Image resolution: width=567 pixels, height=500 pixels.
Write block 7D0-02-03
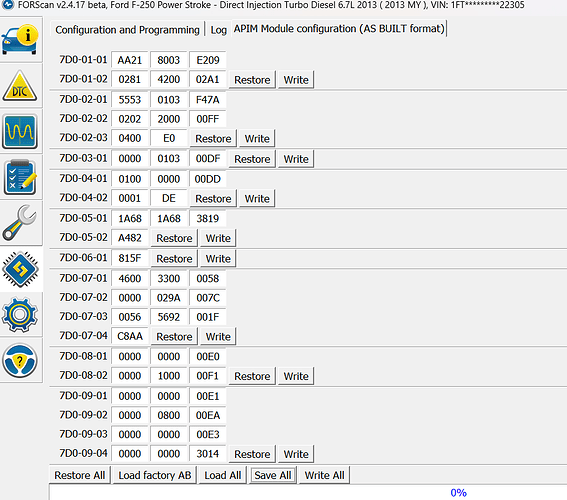coord(257,139)
